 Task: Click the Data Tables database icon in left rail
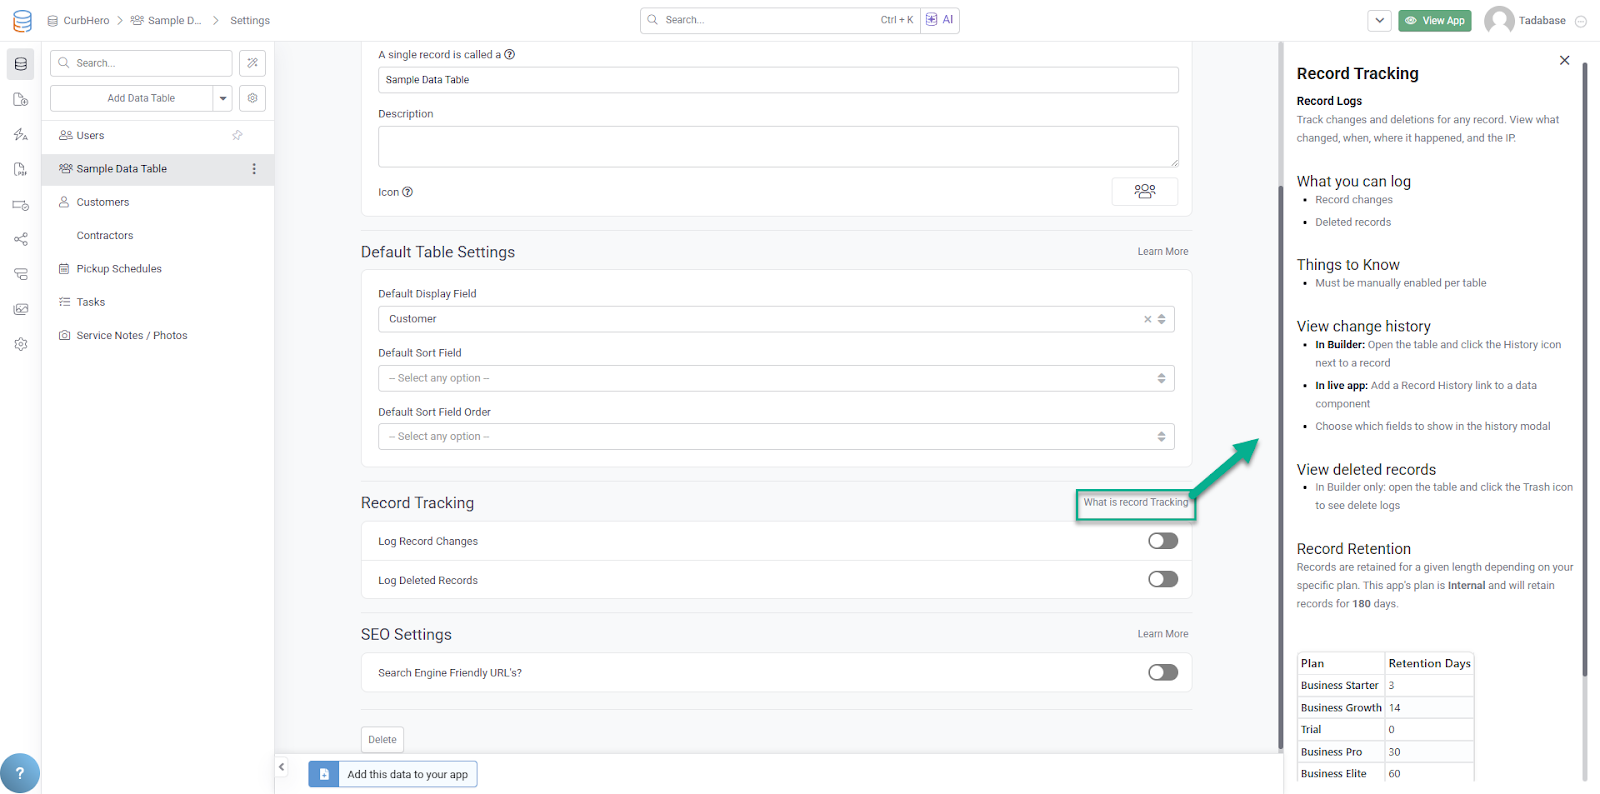coord(21,64)
